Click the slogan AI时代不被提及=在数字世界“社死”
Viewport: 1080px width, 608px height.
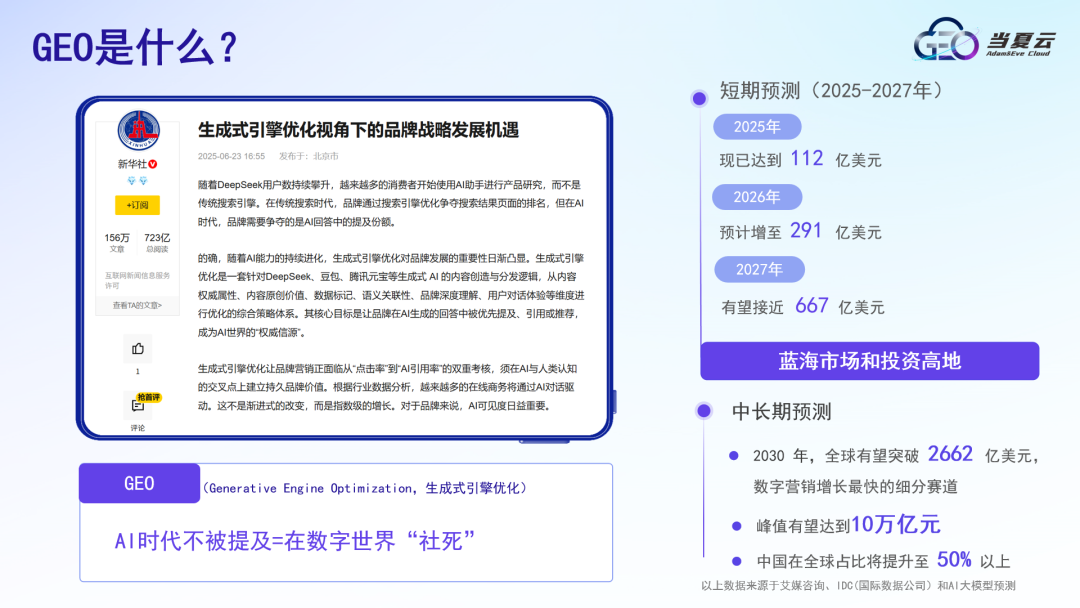[295, 541]
